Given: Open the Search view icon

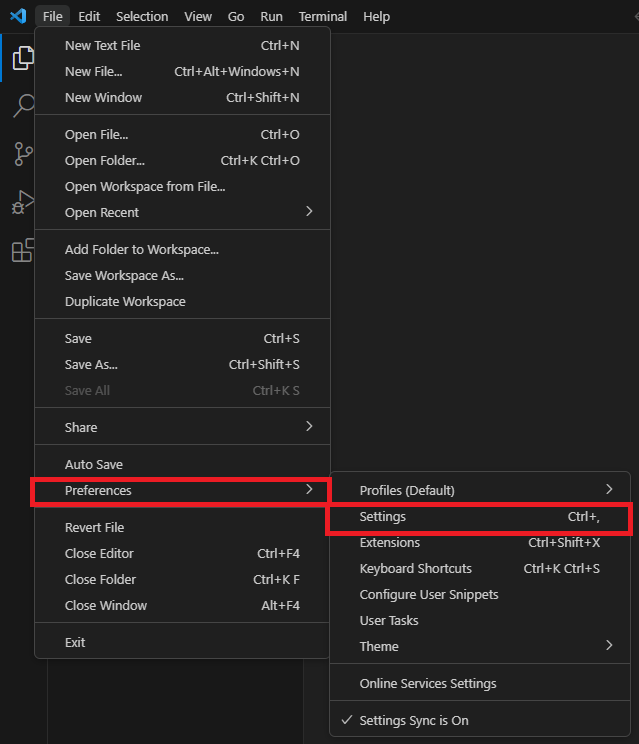Looking at the screenshot, I should (x=23, y=105).
